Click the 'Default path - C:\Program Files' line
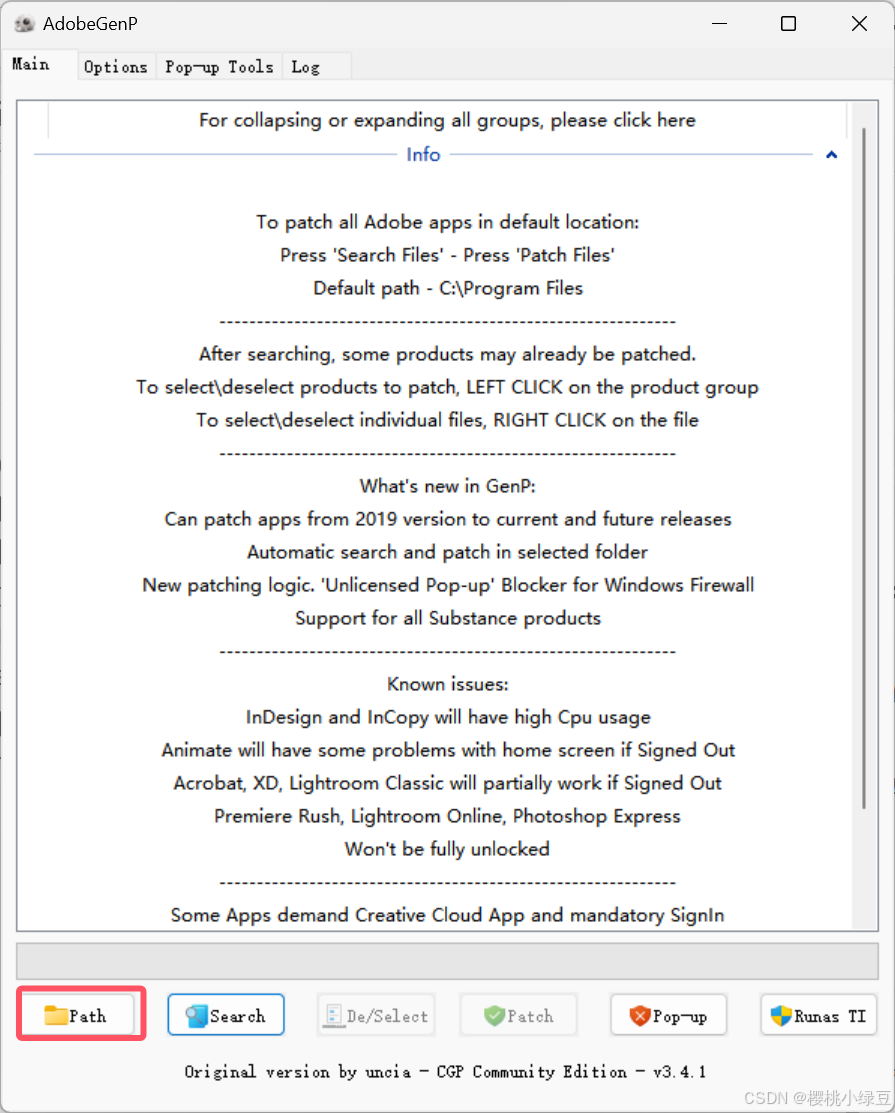 [448, 288]
